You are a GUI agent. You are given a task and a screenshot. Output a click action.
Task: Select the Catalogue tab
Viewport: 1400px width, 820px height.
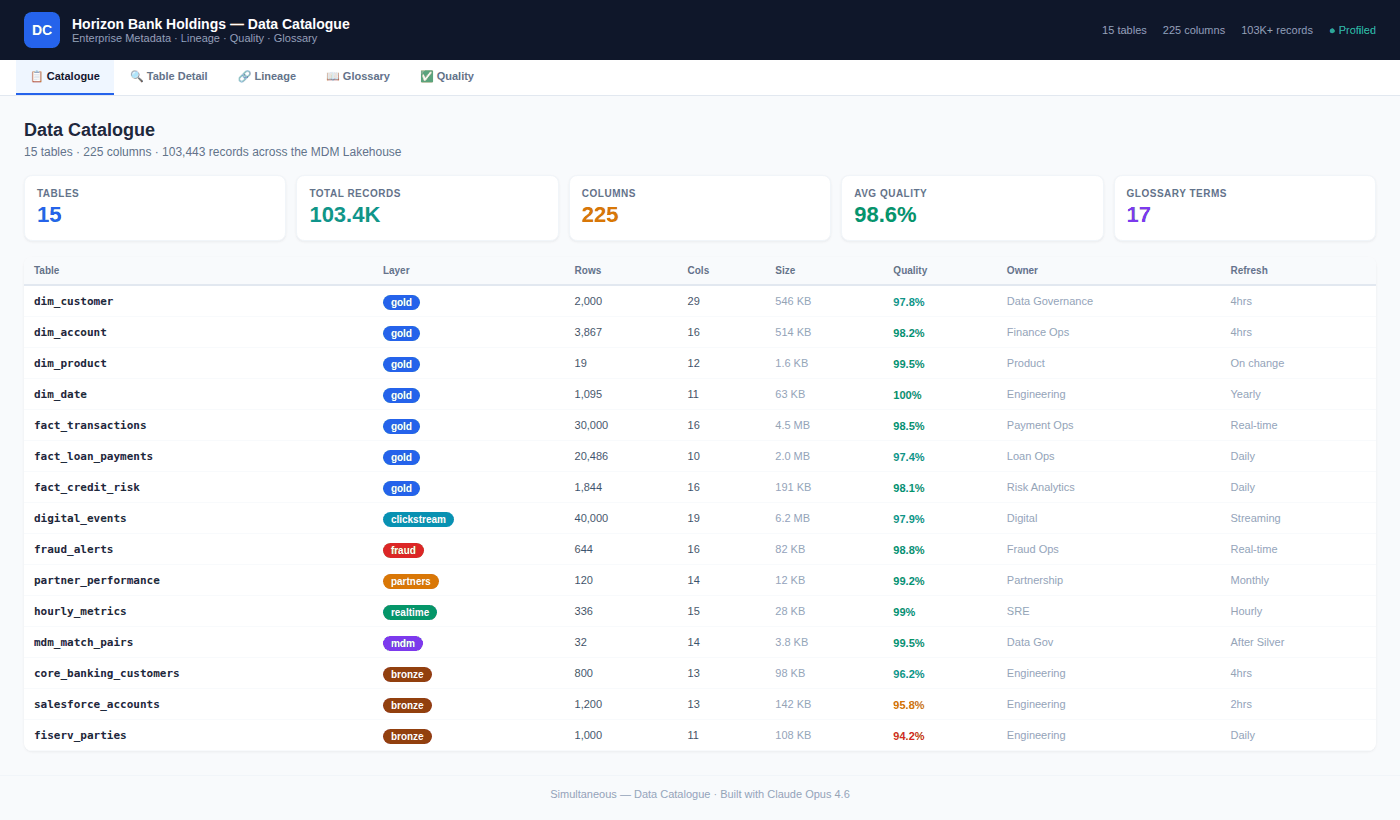pos(65,76)
